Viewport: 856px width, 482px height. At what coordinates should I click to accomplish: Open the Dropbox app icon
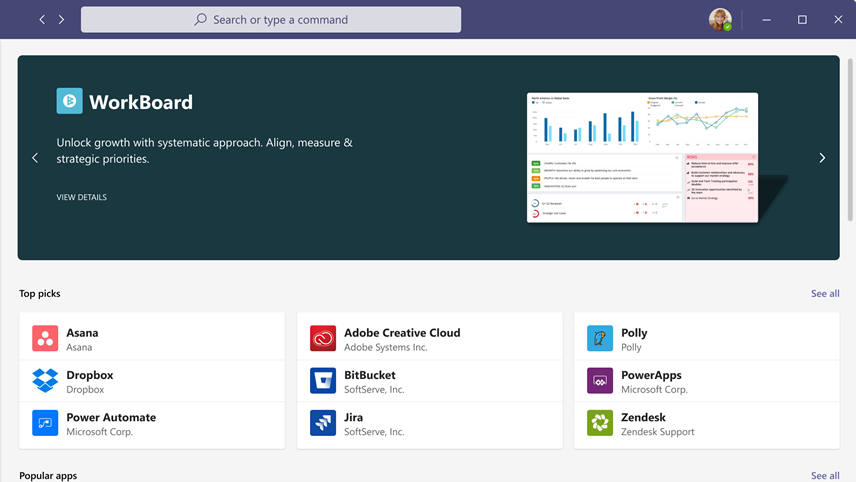pyautogui.click(x=45, y=380)
